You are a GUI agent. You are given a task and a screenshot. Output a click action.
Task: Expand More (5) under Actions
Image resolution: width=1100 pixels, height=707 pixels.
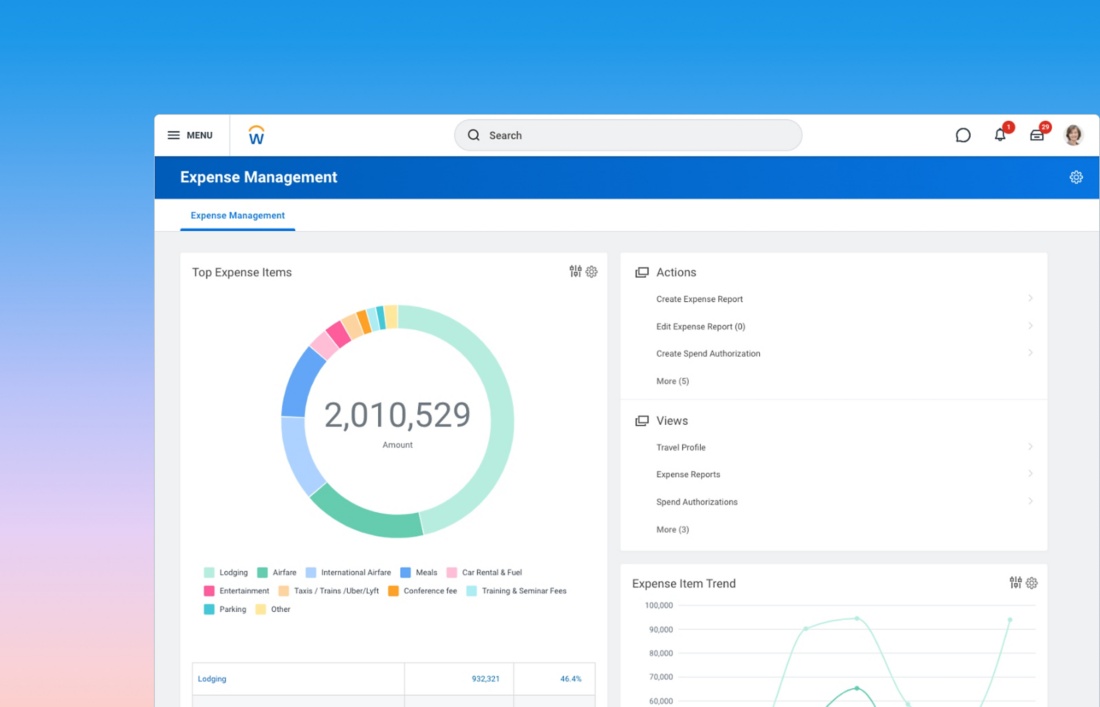(x=672, y=381)
